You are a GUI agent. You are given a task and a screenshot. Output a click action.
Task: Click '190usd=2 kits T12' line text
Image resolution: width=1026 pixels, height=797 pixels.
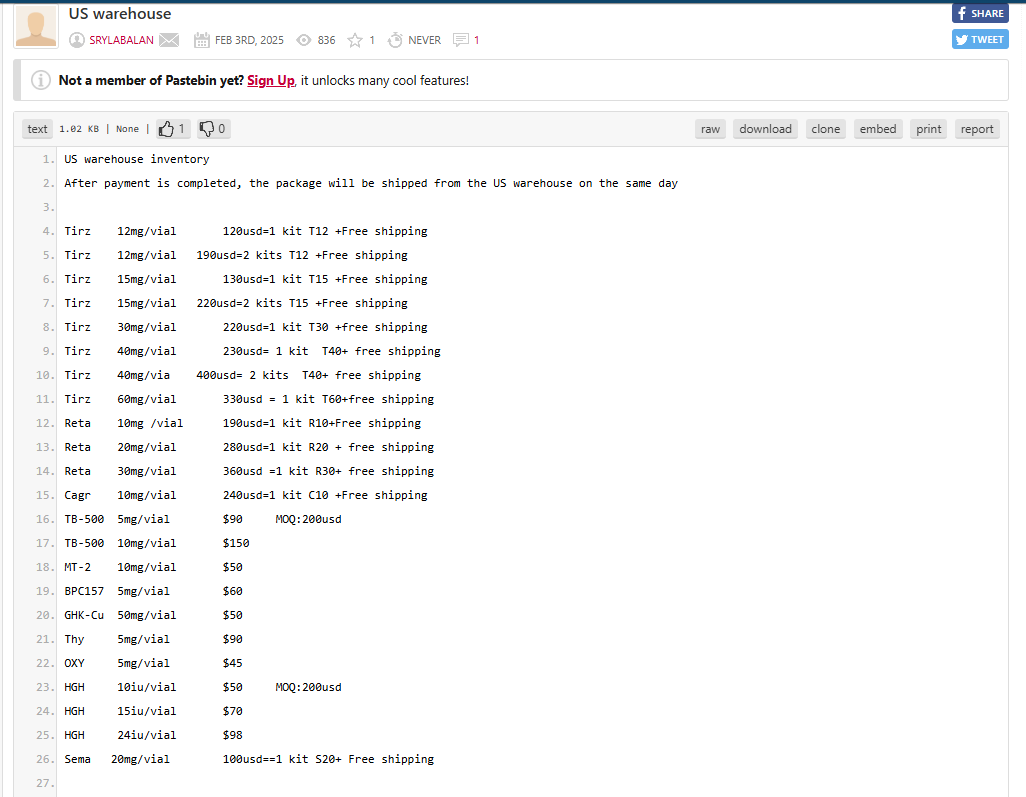[x=302, y=255]
